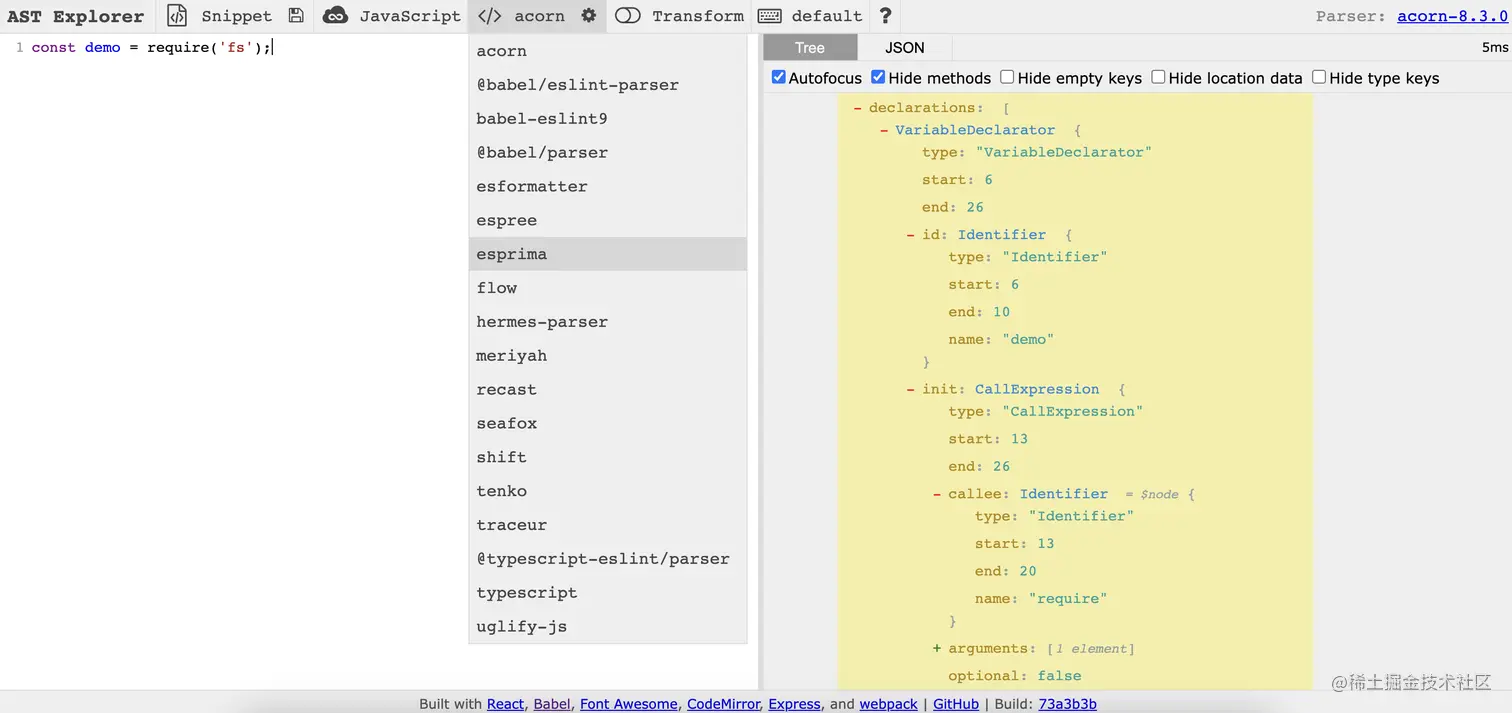Open the Snippet menu
This screenshot has width=1512, height=713.
[236, 16]
